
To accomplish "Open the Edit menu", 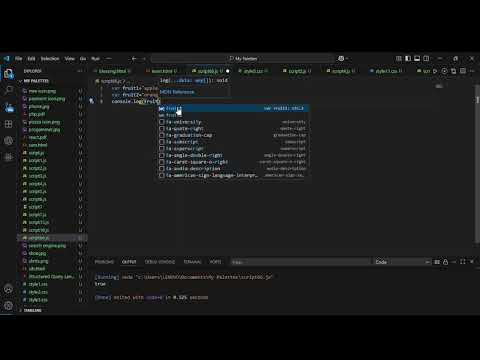I will [31, 59].
